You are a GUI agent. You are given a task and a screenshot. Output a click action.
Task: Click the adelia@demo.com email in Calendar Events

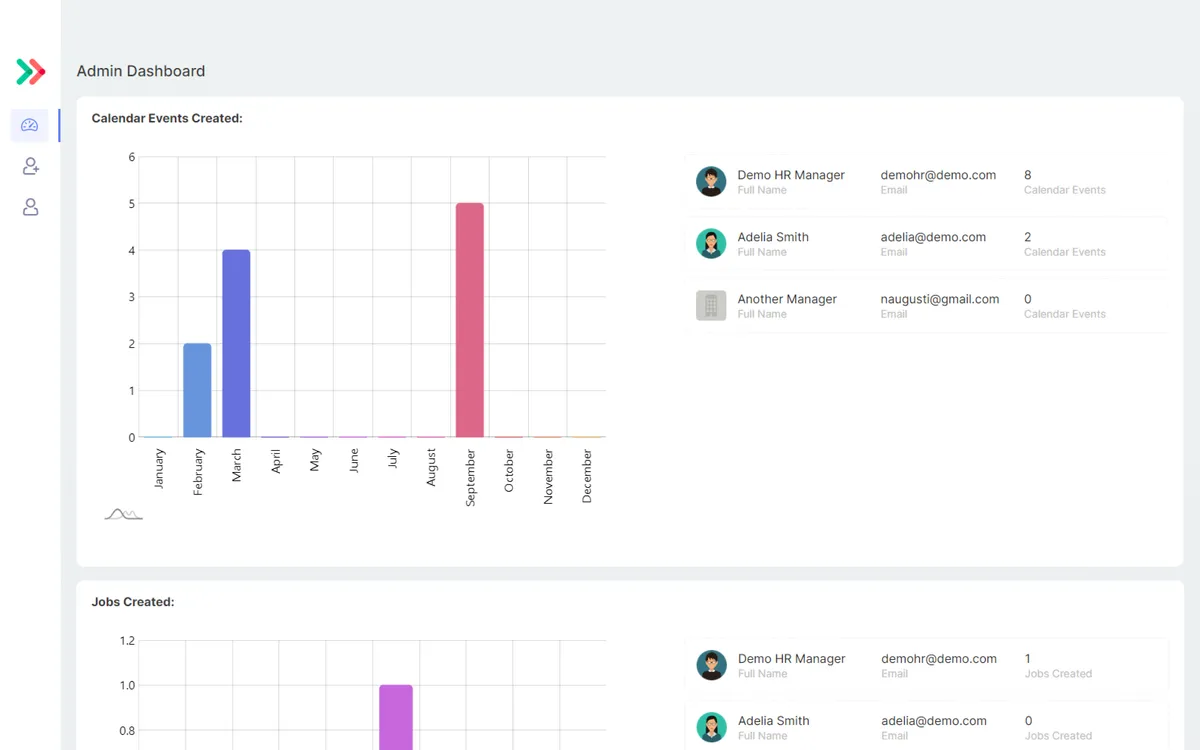tap(933, 237)
